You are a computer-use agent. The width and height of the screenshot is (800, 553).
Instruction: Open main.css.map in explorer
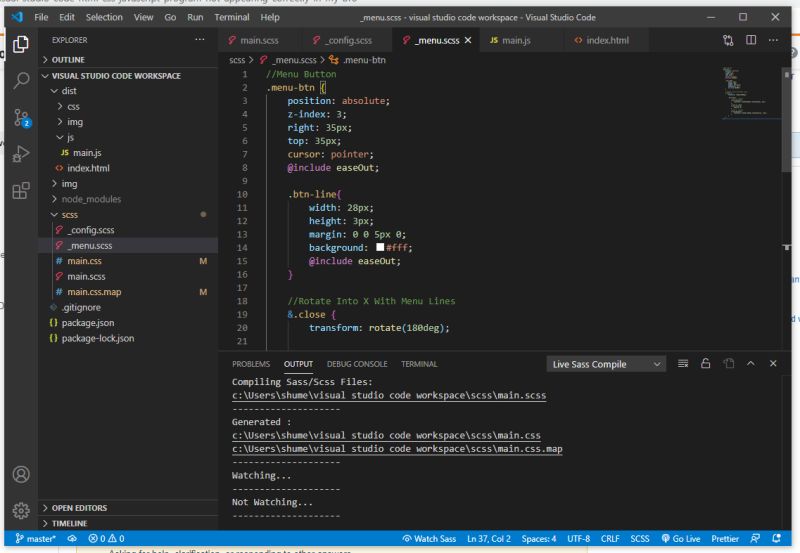128,292
